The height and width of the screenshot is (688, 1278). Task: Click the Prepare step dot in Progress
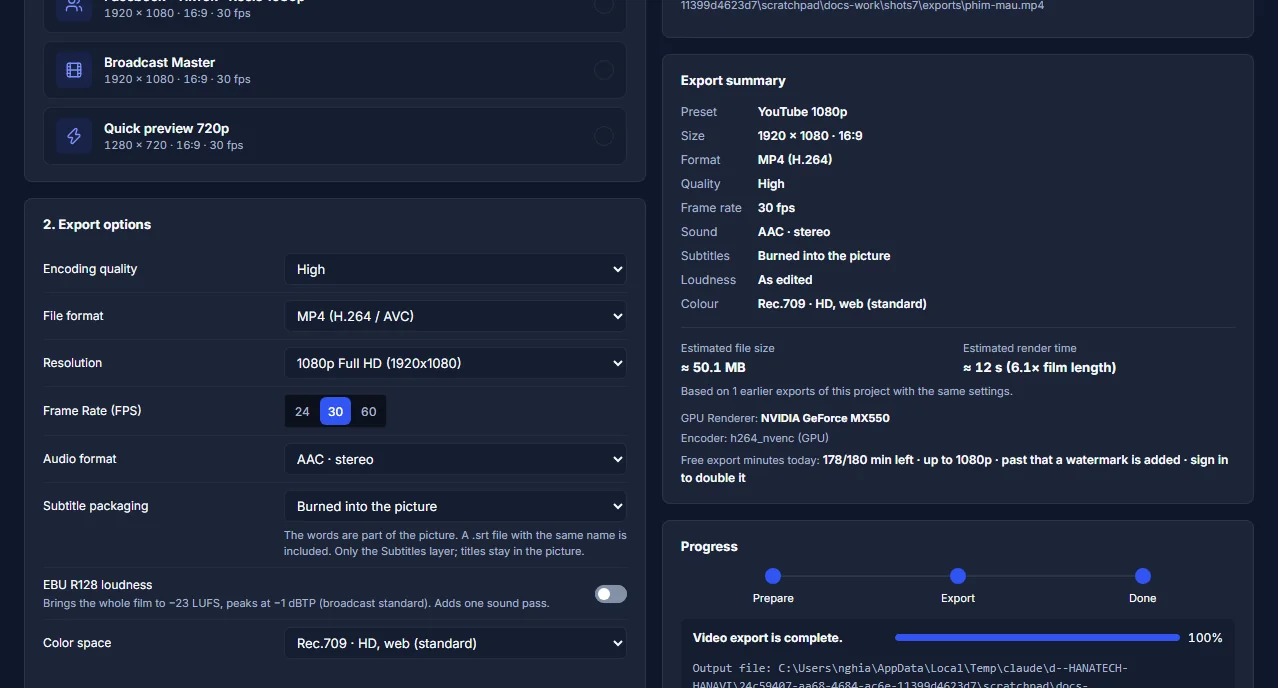tap(773, 576)
